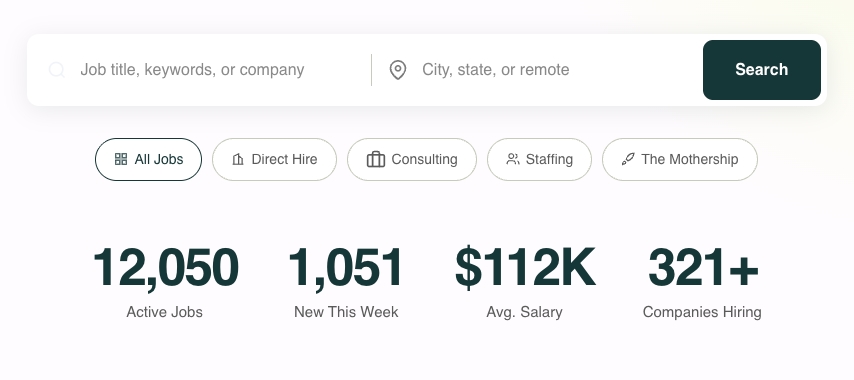
Task: Select The Mothership filter
Action: pos(680,160)
